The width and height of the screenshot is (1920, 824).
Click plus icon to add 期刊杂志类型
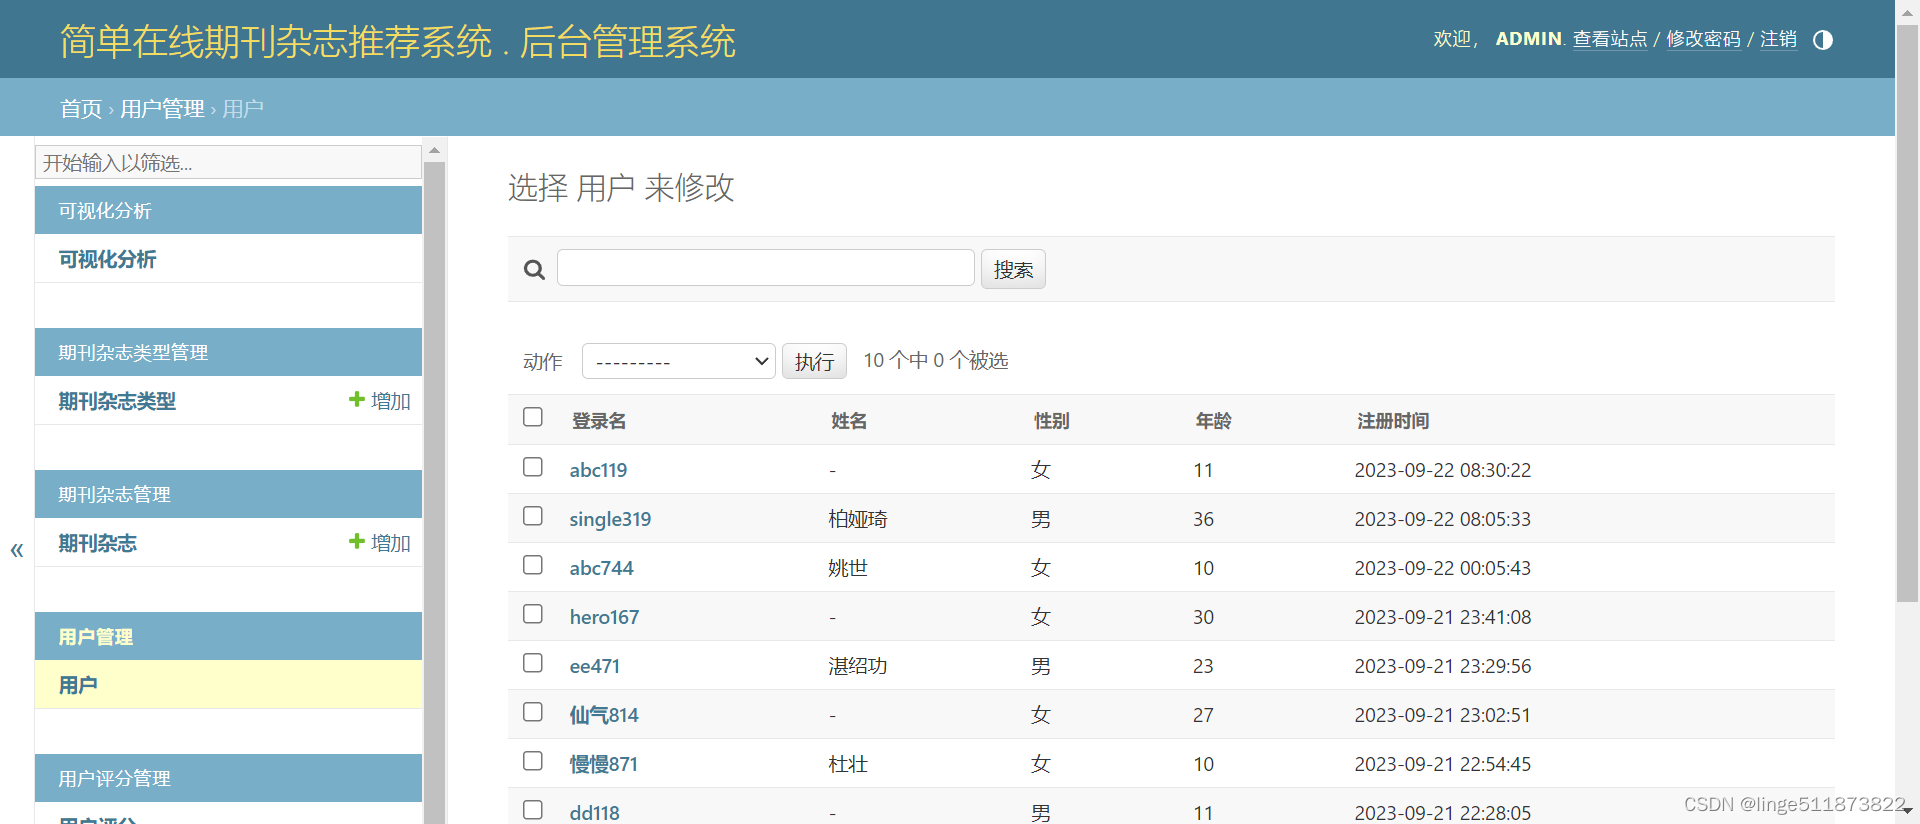click(356, 399)
